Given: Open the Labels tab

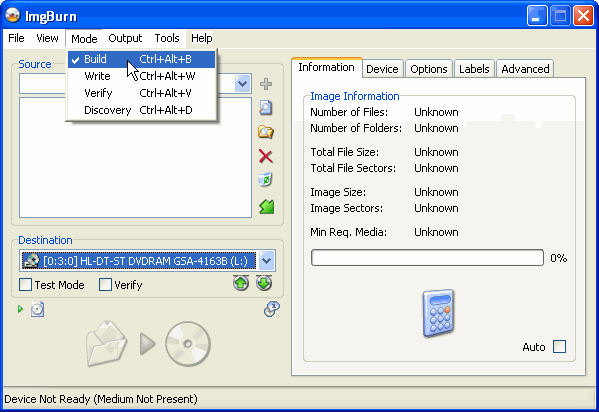Looking at the screenshot, I should click(x=474, y=69).
